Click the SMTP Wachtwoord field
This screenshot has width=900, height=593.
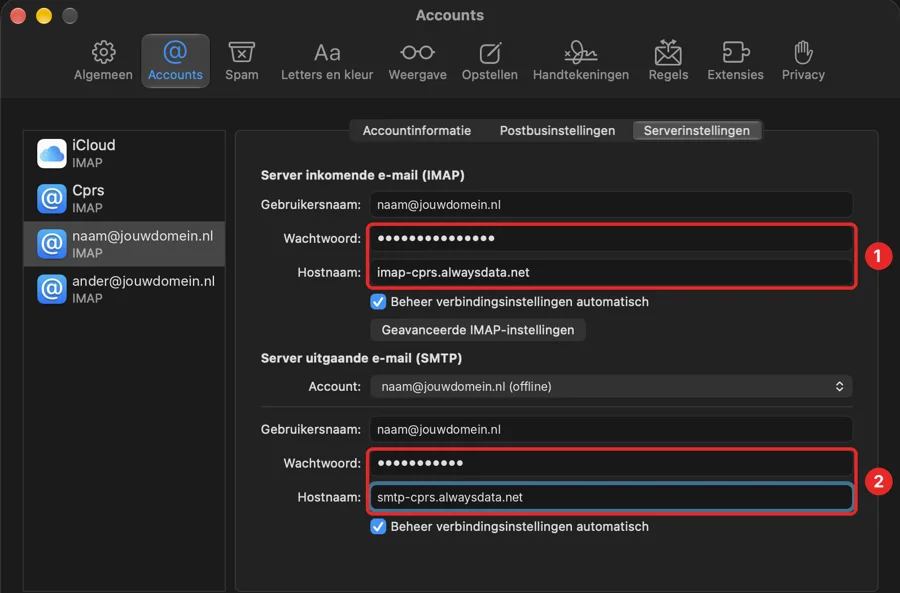click(611, 463)
